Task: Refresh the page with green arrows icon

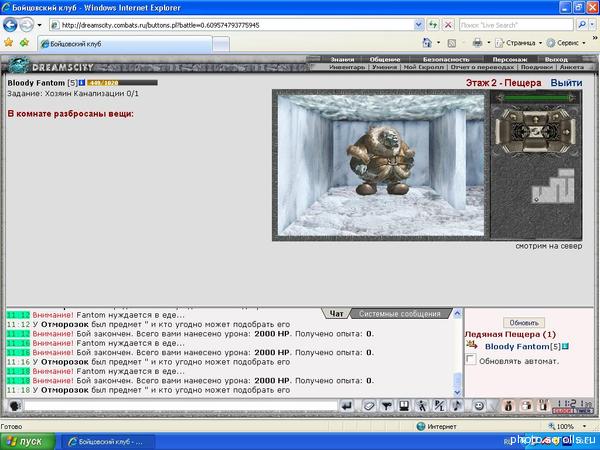Action: [433, 25]
